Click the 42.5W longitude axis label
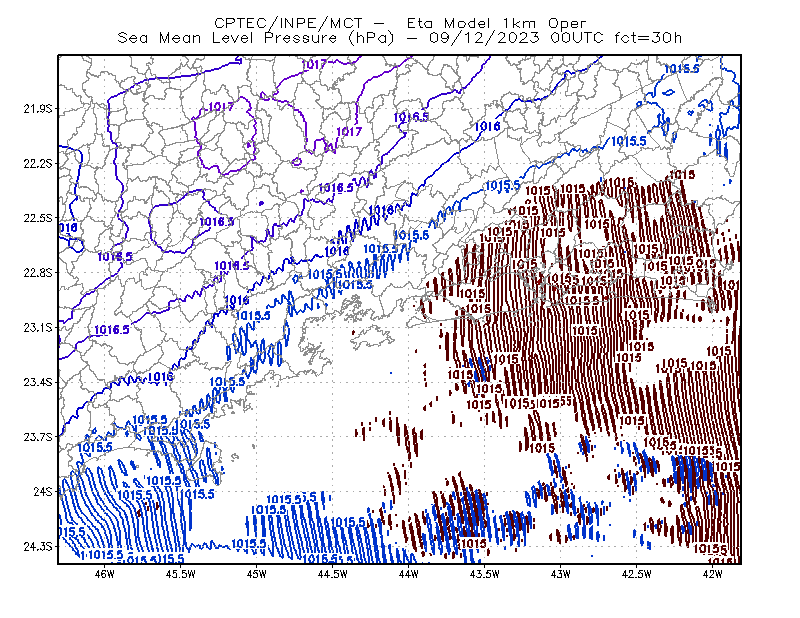Image resolution: width=800 pixels, height=618 pixels. 636,574
